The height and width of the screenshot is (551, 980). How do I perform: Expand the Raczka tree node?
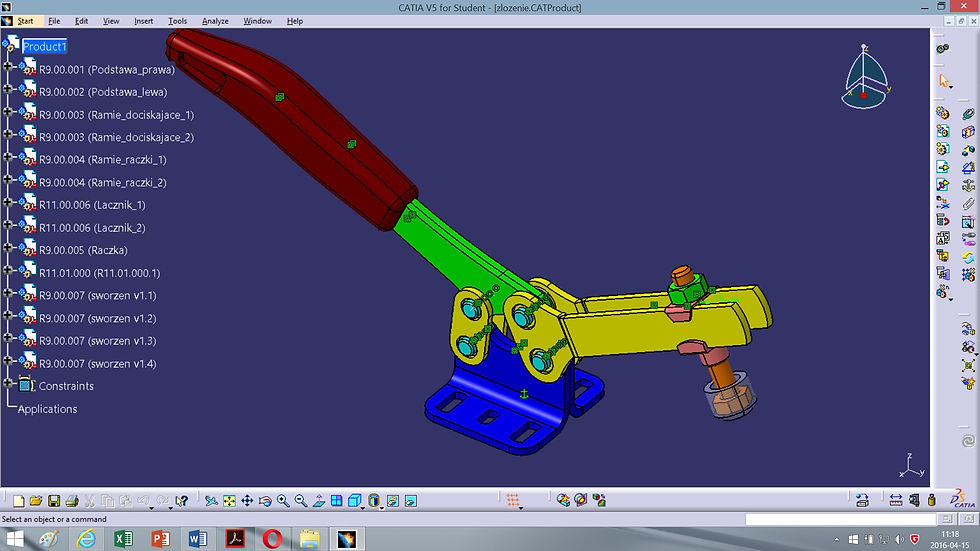(x=8, y=247)
